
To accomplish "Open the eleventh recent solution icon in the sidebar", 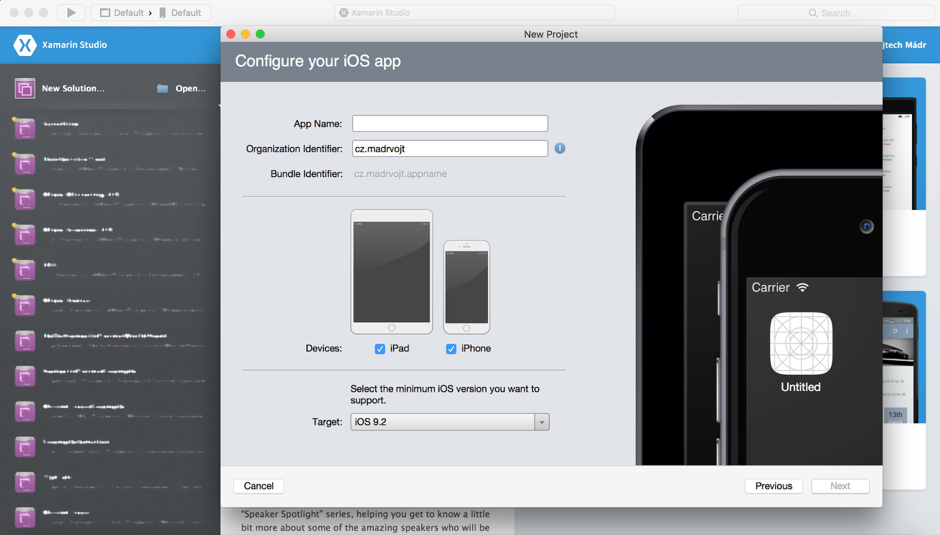I will click(x=25, y=482).
